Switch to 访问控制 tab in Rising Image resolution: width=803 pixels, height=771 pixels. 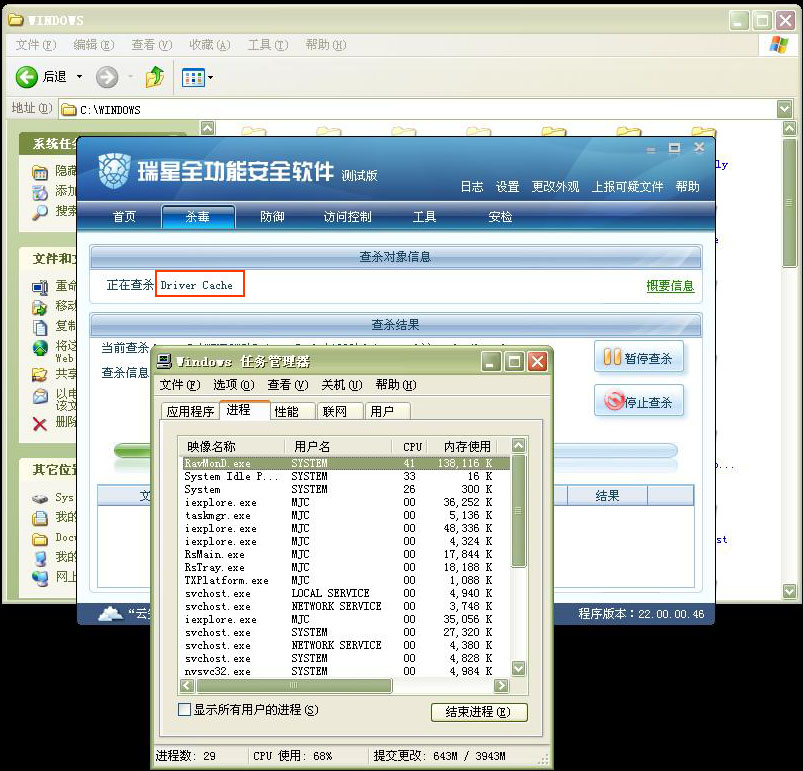point(347,217)
